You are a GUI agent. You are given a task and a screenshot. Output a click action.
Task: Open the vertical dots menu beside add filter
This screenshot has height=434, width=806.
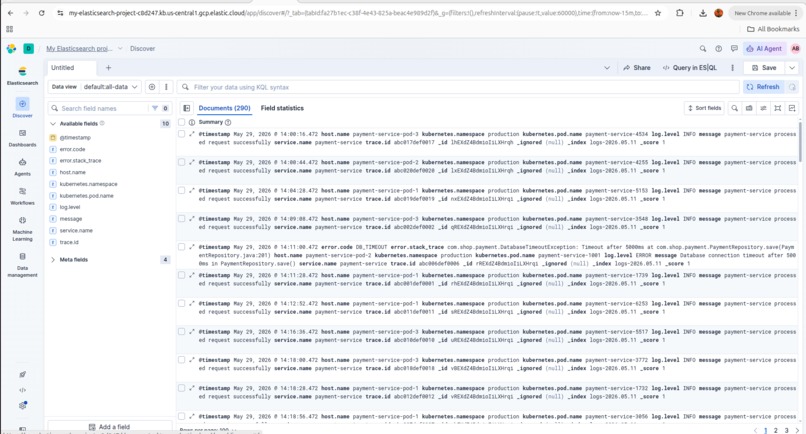coord(166,87)
